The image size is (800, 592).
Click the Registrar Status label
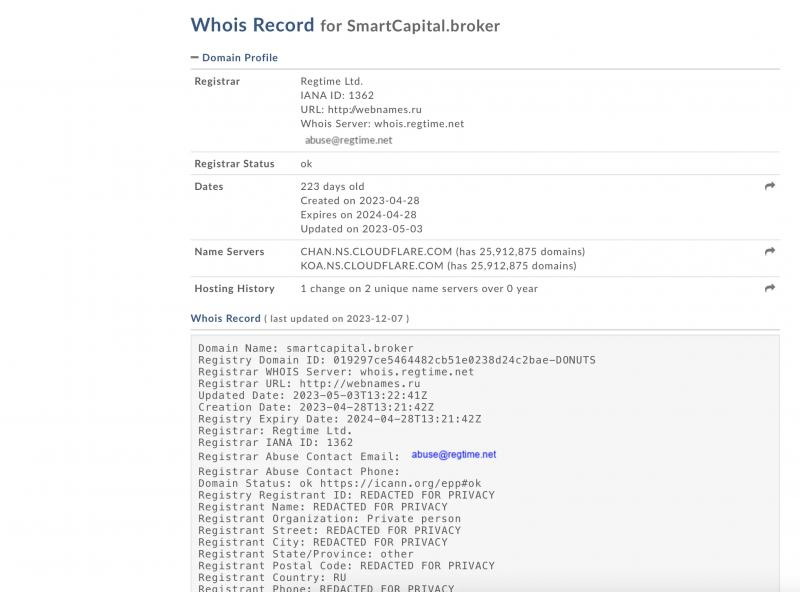[x=234, y=164]
